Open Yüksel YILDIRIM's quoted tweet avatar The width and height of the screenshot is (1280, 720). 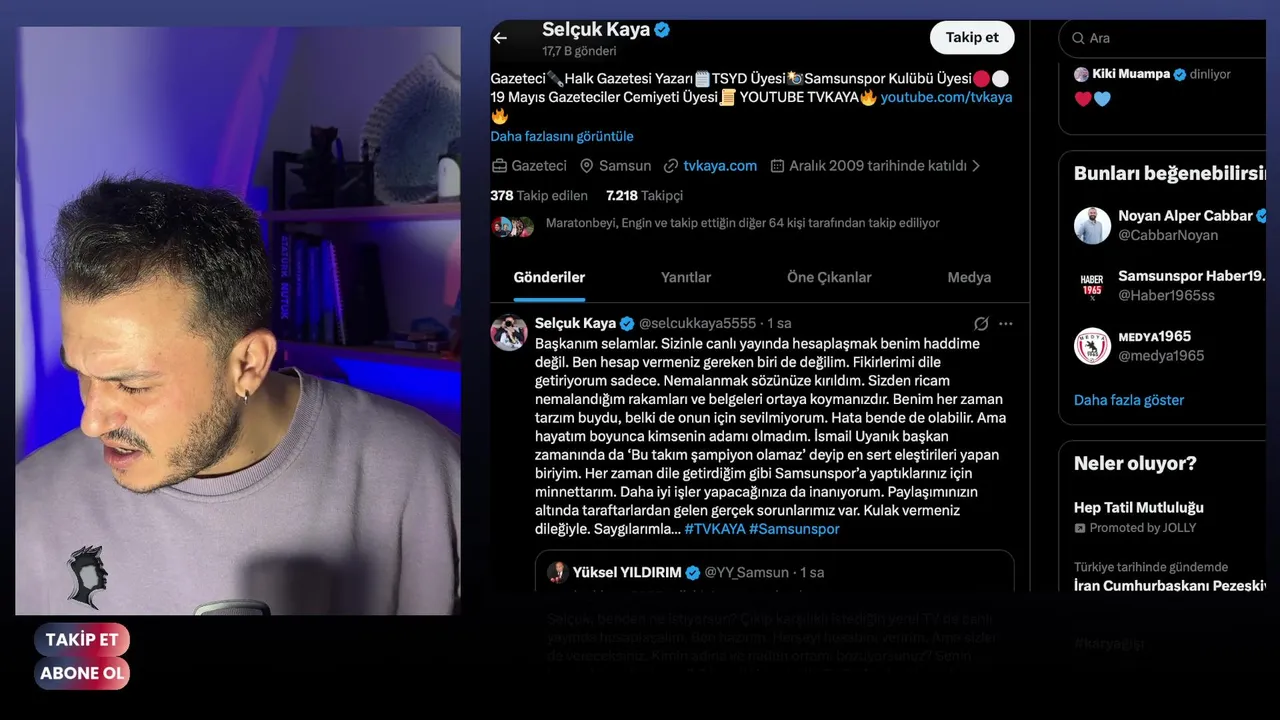point(557,573)
